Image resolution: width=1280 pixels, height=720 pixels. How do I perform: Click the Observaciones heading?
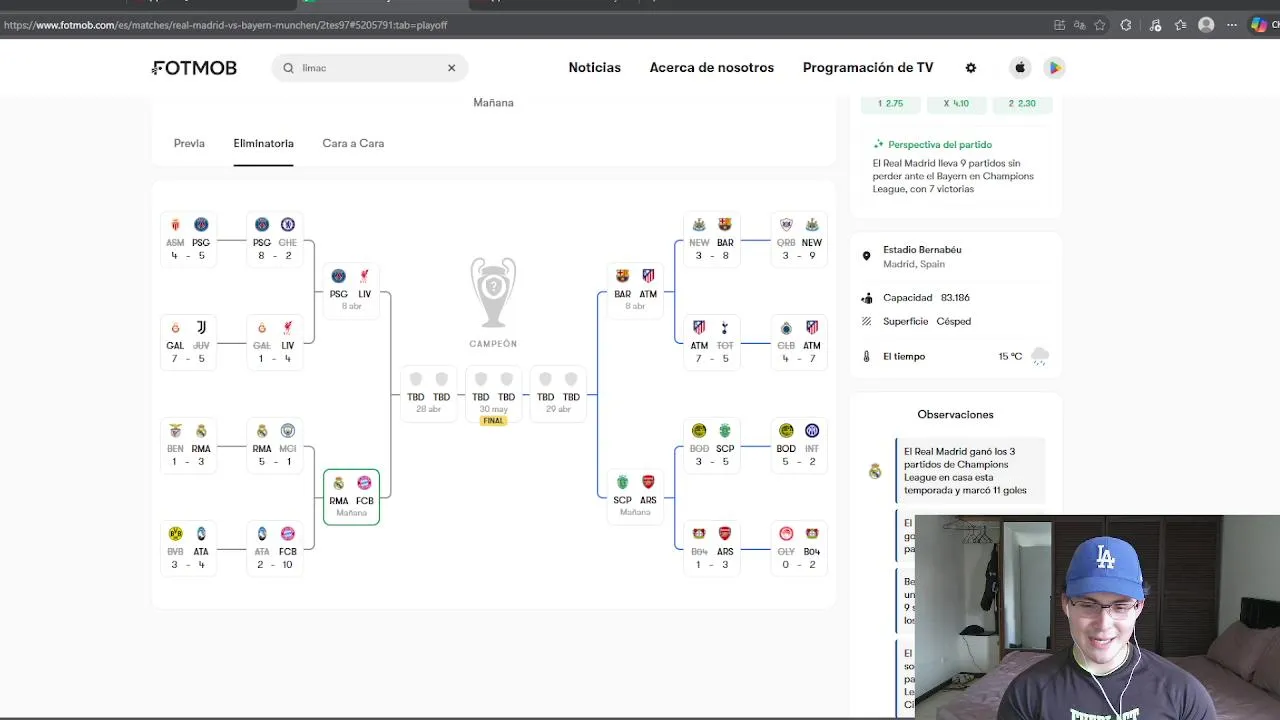[955, 414]
